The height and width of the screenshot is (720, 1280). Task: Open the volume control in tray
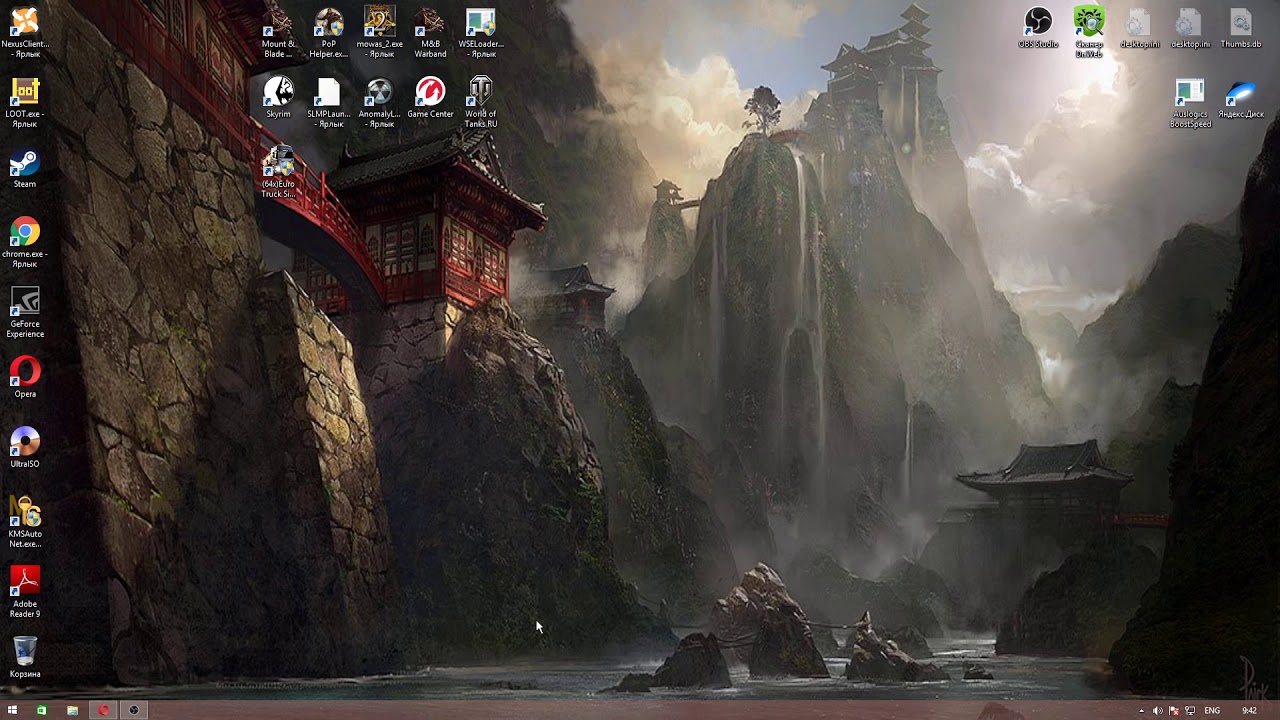(1157, 711)
